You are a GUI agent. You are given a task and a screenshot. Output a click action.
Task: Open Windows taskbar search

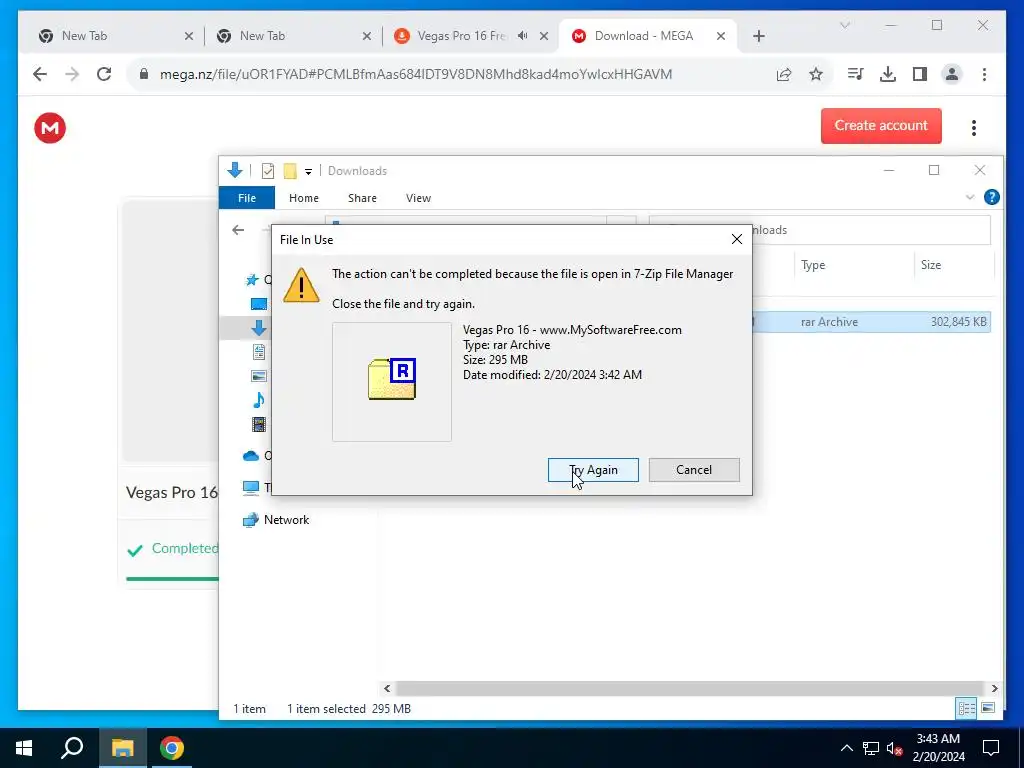pyautogui.click(x=72, y=748)
